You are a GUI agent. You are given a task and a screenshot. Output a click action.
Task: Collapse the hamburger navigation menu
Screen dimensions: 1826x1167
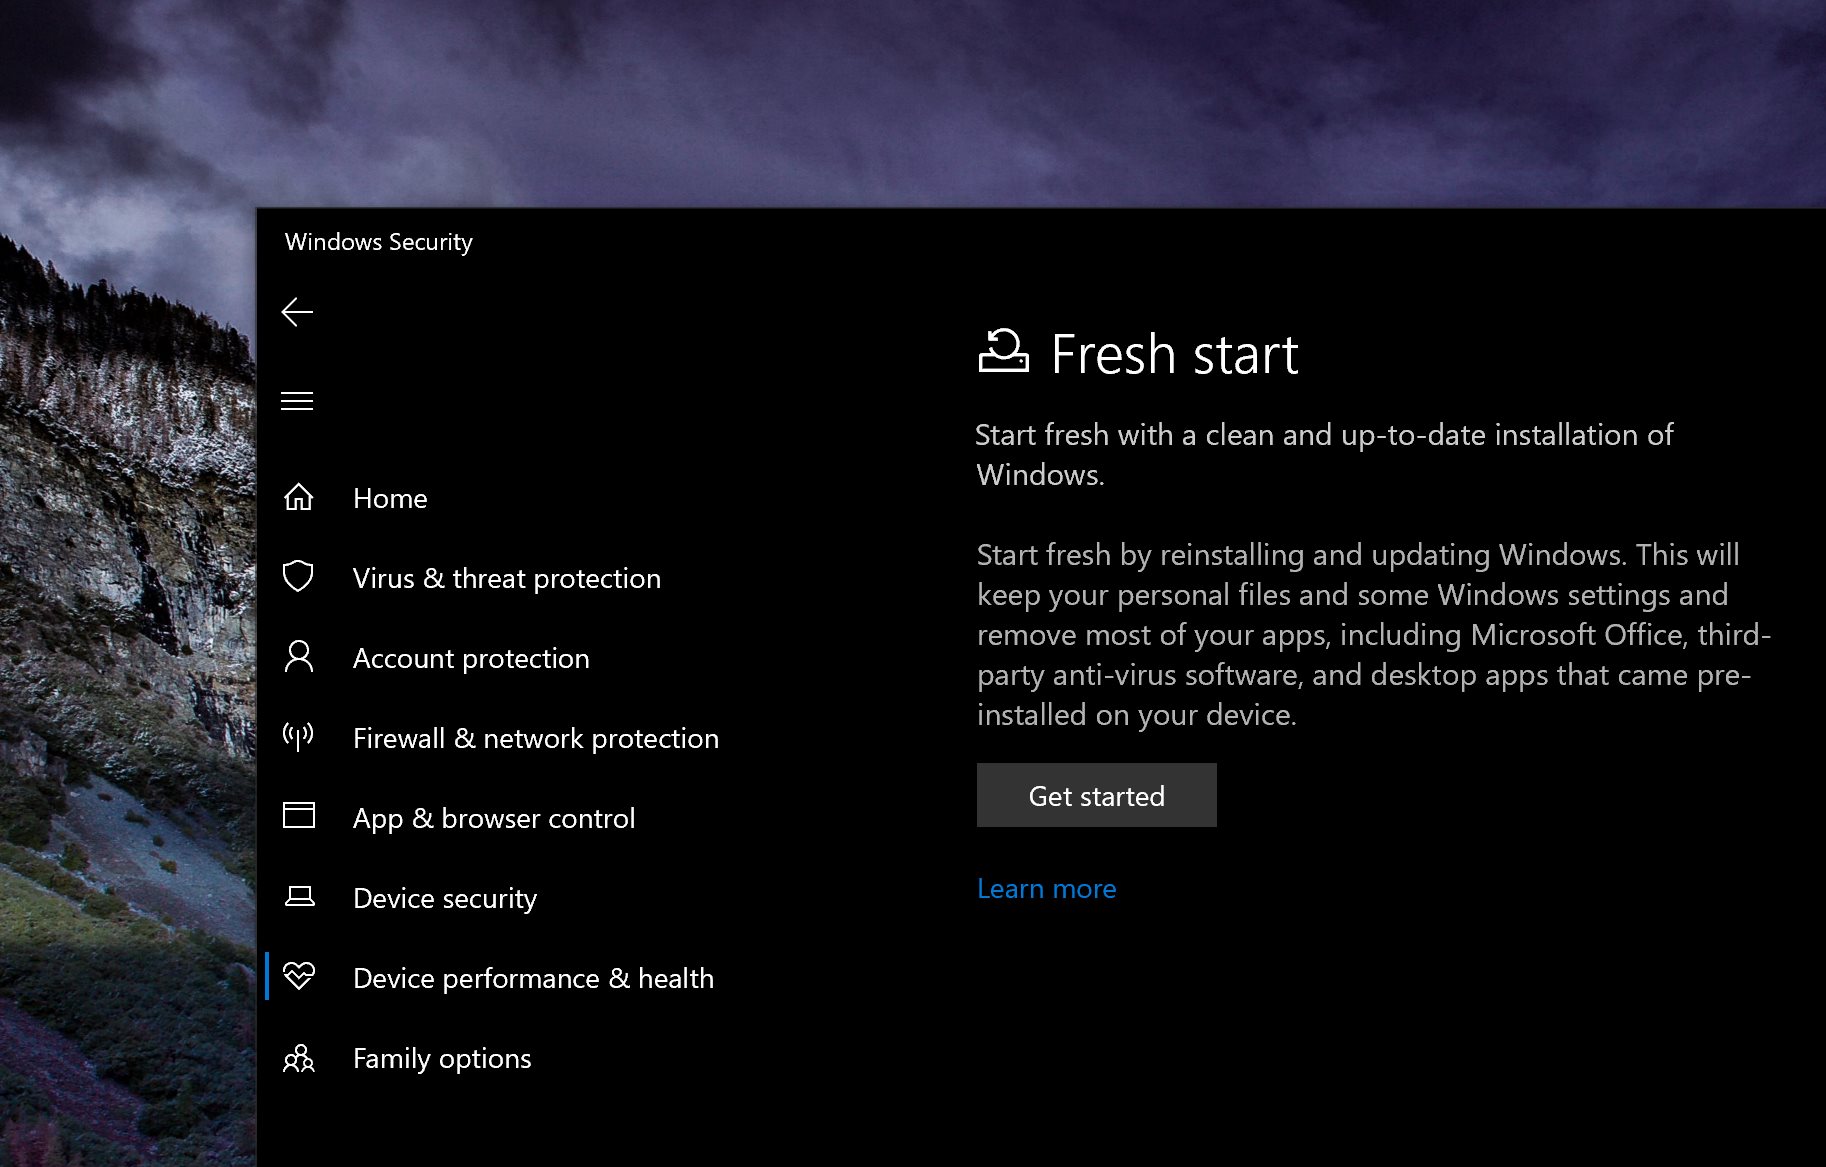coord(297,402)
